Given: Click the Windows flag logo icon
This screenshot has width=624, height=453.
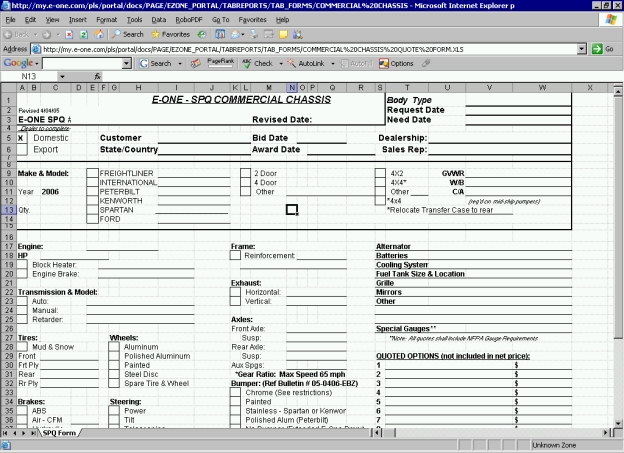Looking at the screenshot, I should point(611,20).
